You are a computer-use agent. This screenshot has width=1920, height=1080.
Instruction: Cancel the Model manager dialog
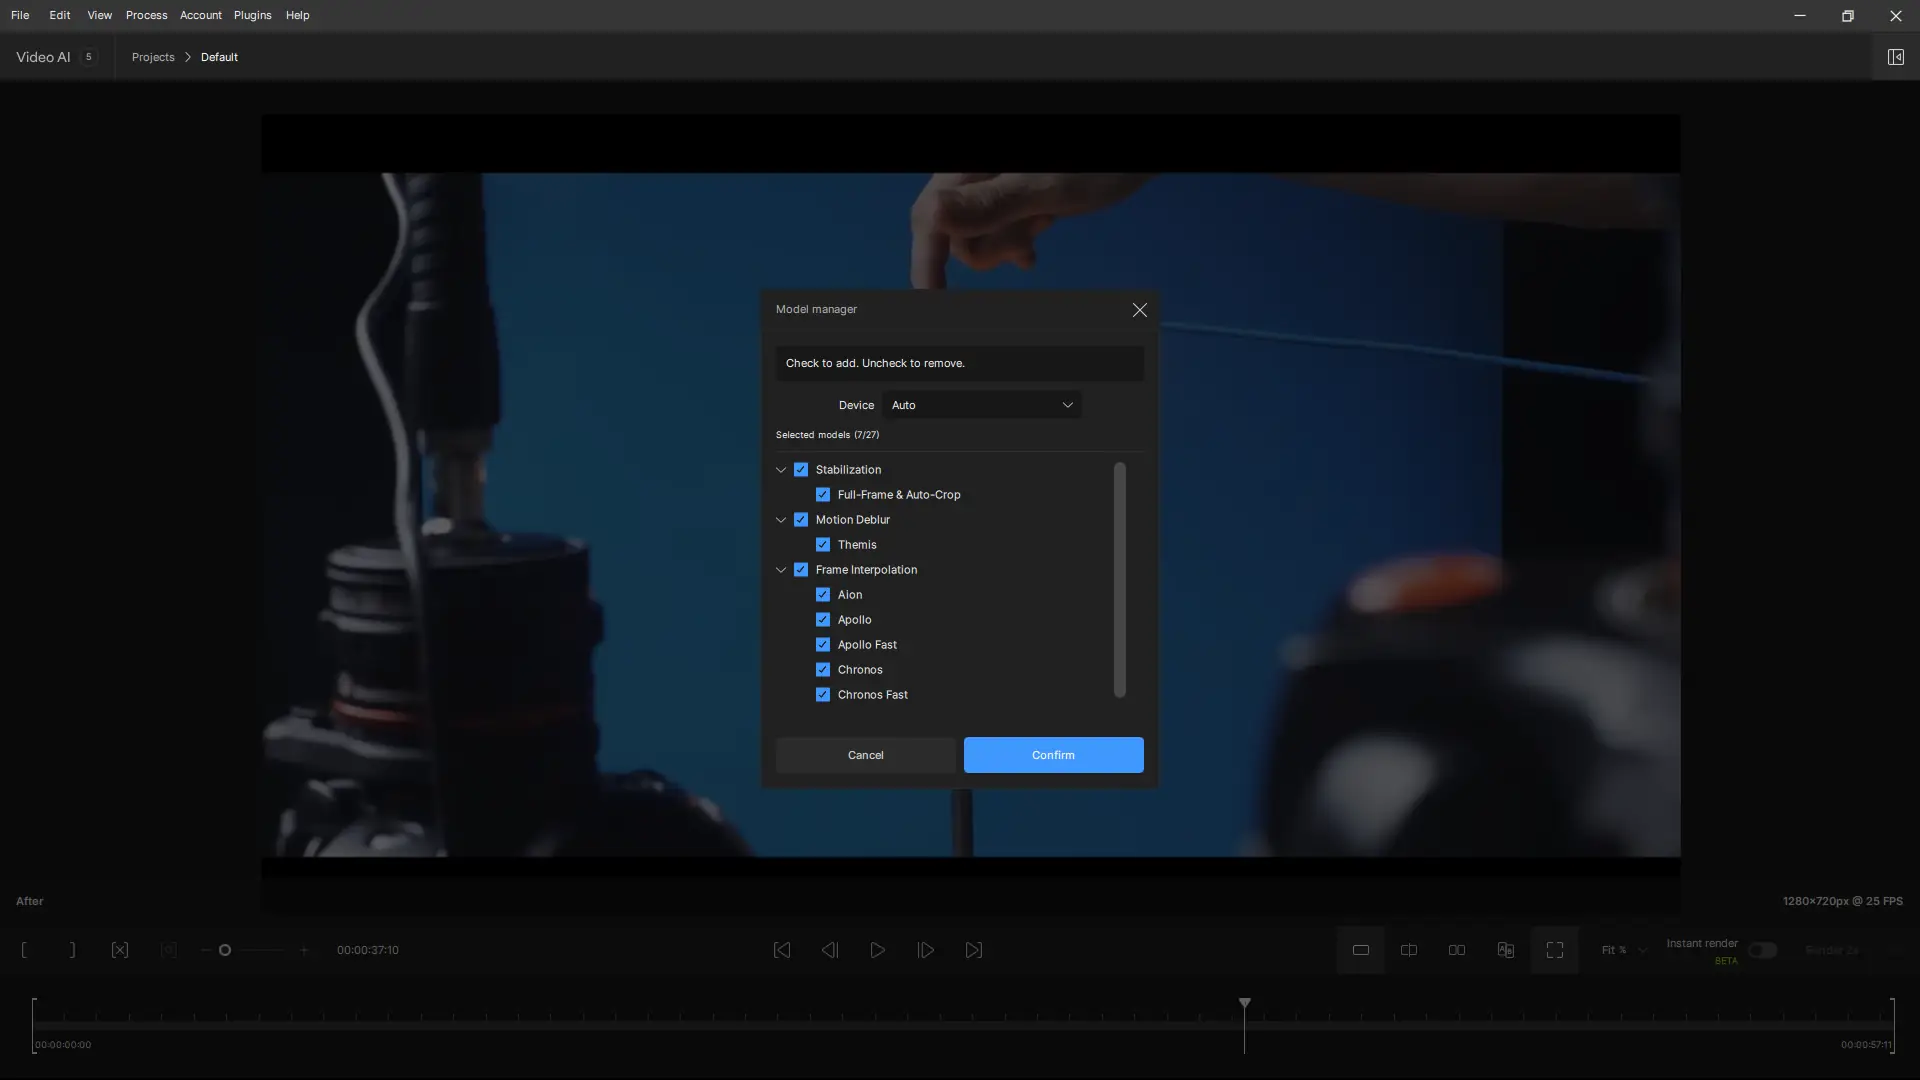pyautogui.click(x=865, y=755)
